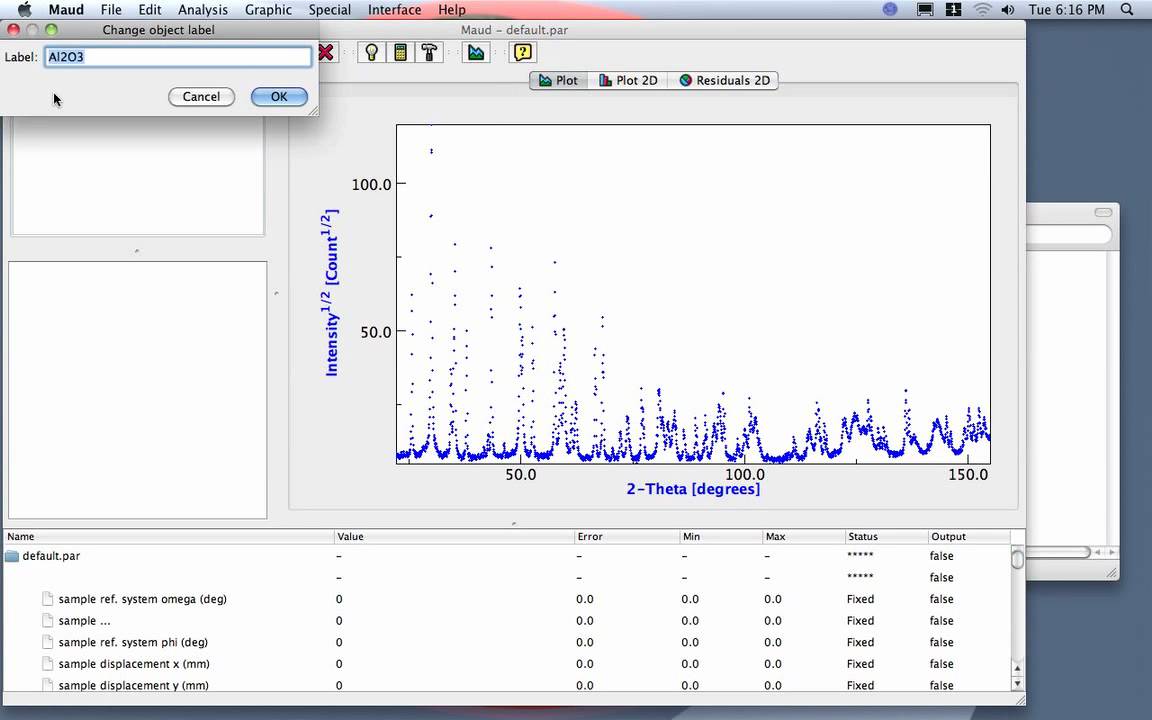The width and height of the screenshot is (1152, 720).
Task: Click Fixed status of sample displacement x
Action: (x=860, y=663)
